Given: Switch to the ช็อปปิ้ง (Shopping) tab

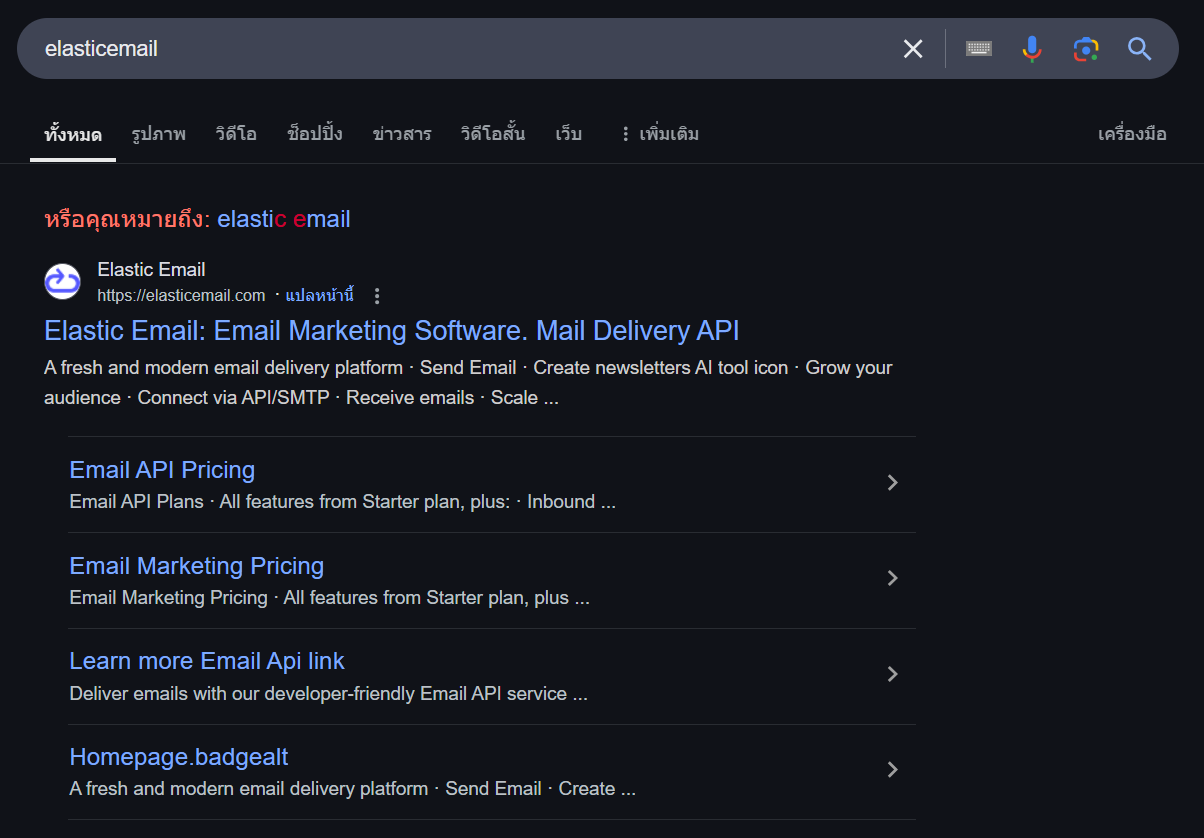Looking at the screenshot, I should click(x=314, y=134).
